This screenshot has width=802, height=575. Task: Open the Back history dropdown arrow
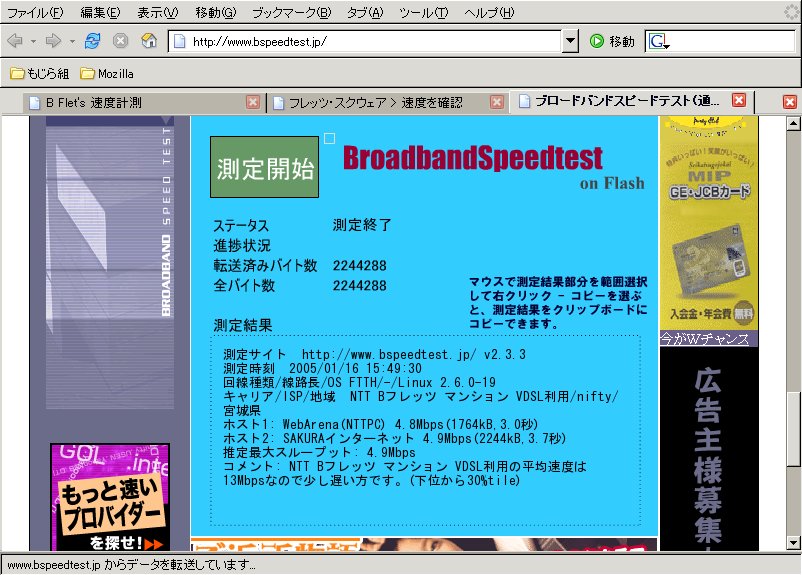point(33,41)
